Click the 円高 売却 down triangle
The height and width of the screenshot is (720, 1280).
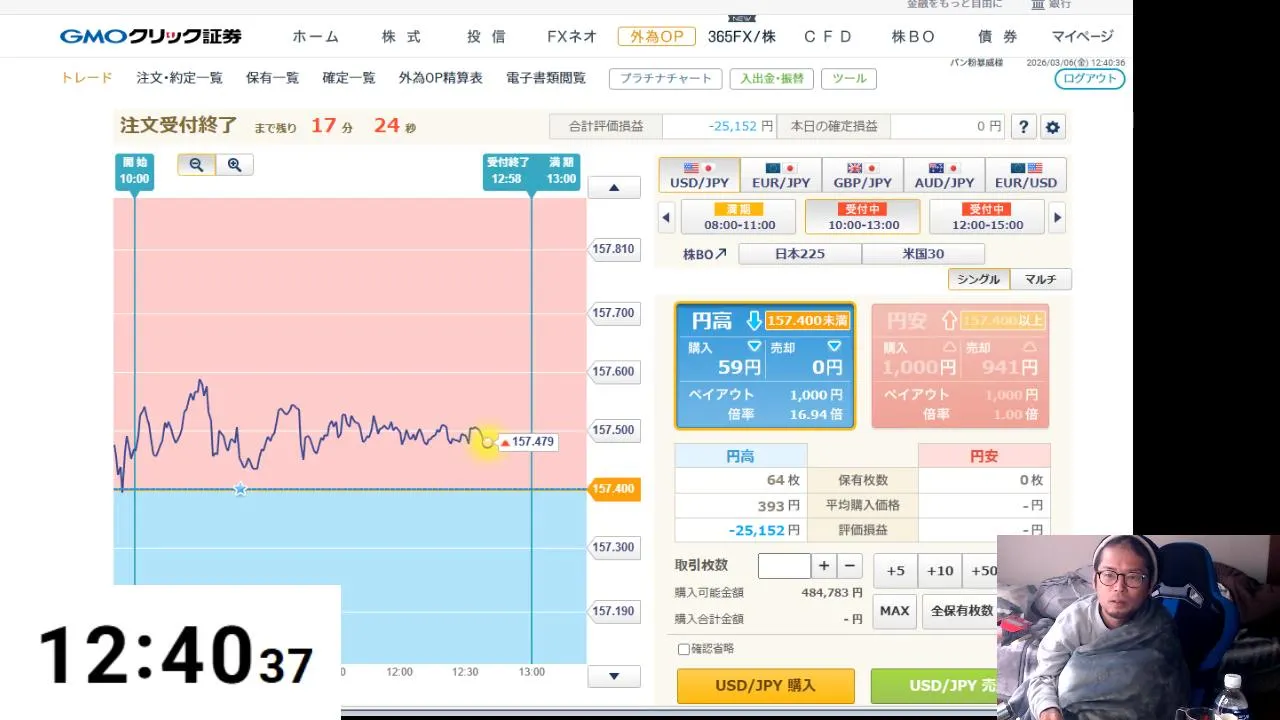834,347
